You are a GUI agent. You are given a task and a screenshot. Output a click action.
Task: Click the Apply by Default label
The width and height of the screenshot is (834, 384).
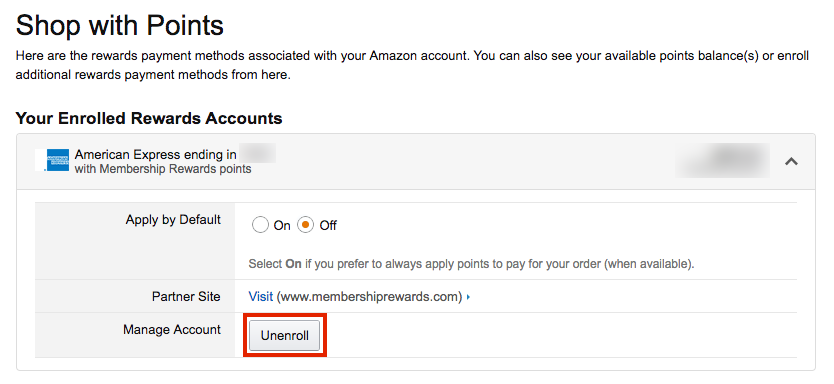pos(173,220)
